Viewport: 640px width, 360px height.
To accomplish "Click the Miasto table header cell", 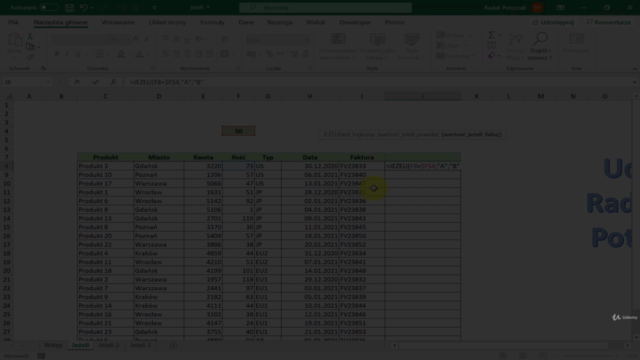I will 159,157.
